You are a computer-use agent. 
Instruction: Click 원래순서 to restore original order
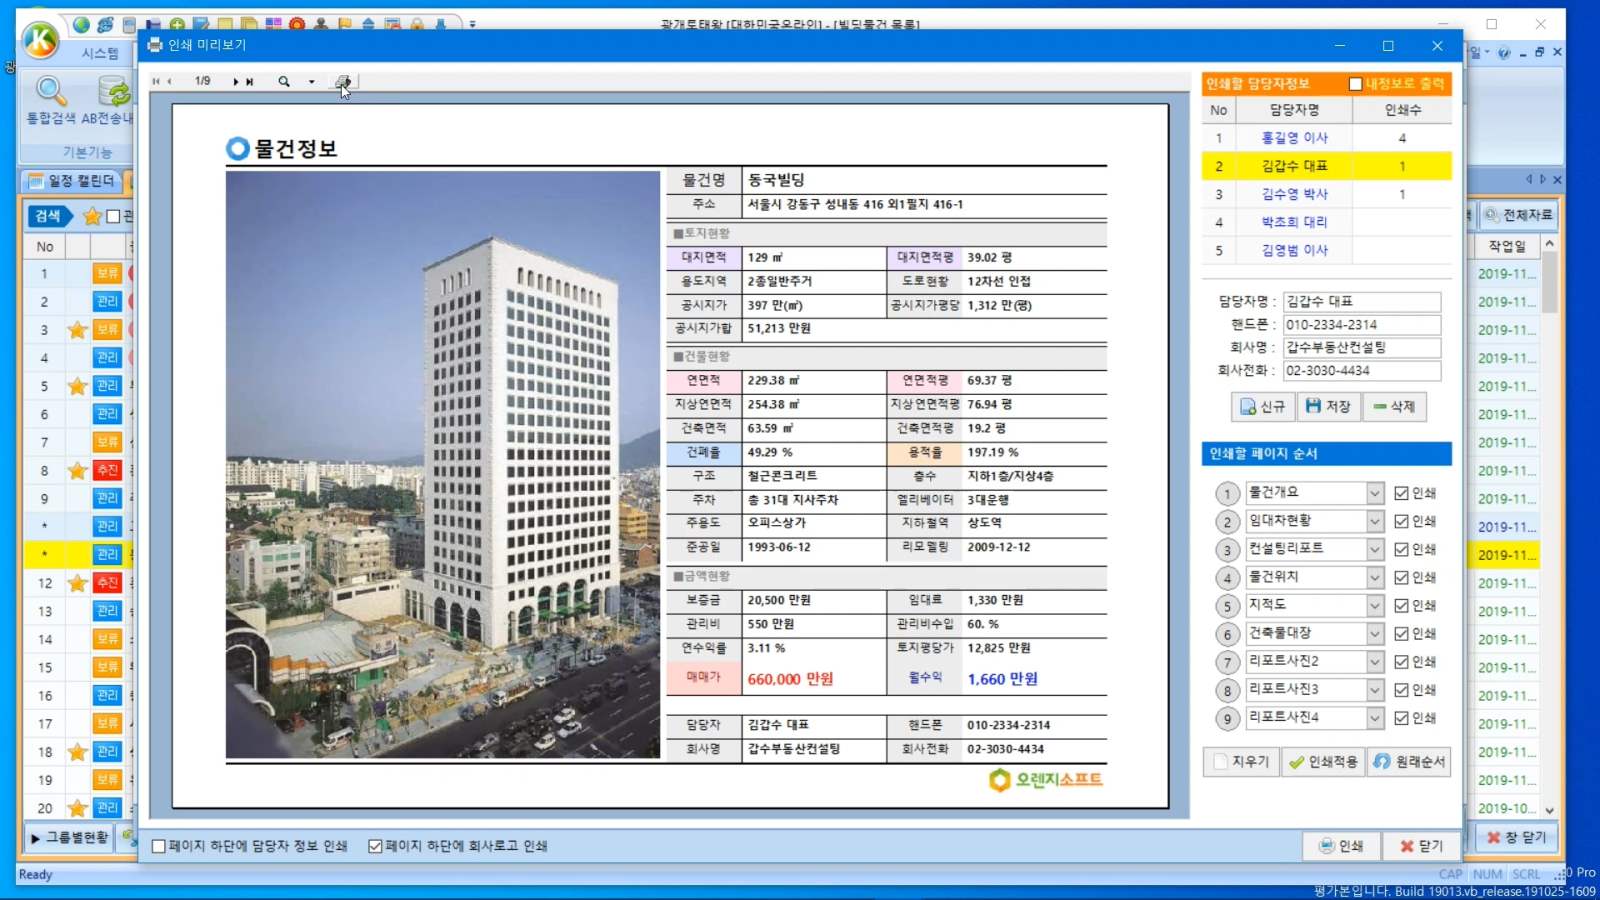click(x=1410, y=762)
